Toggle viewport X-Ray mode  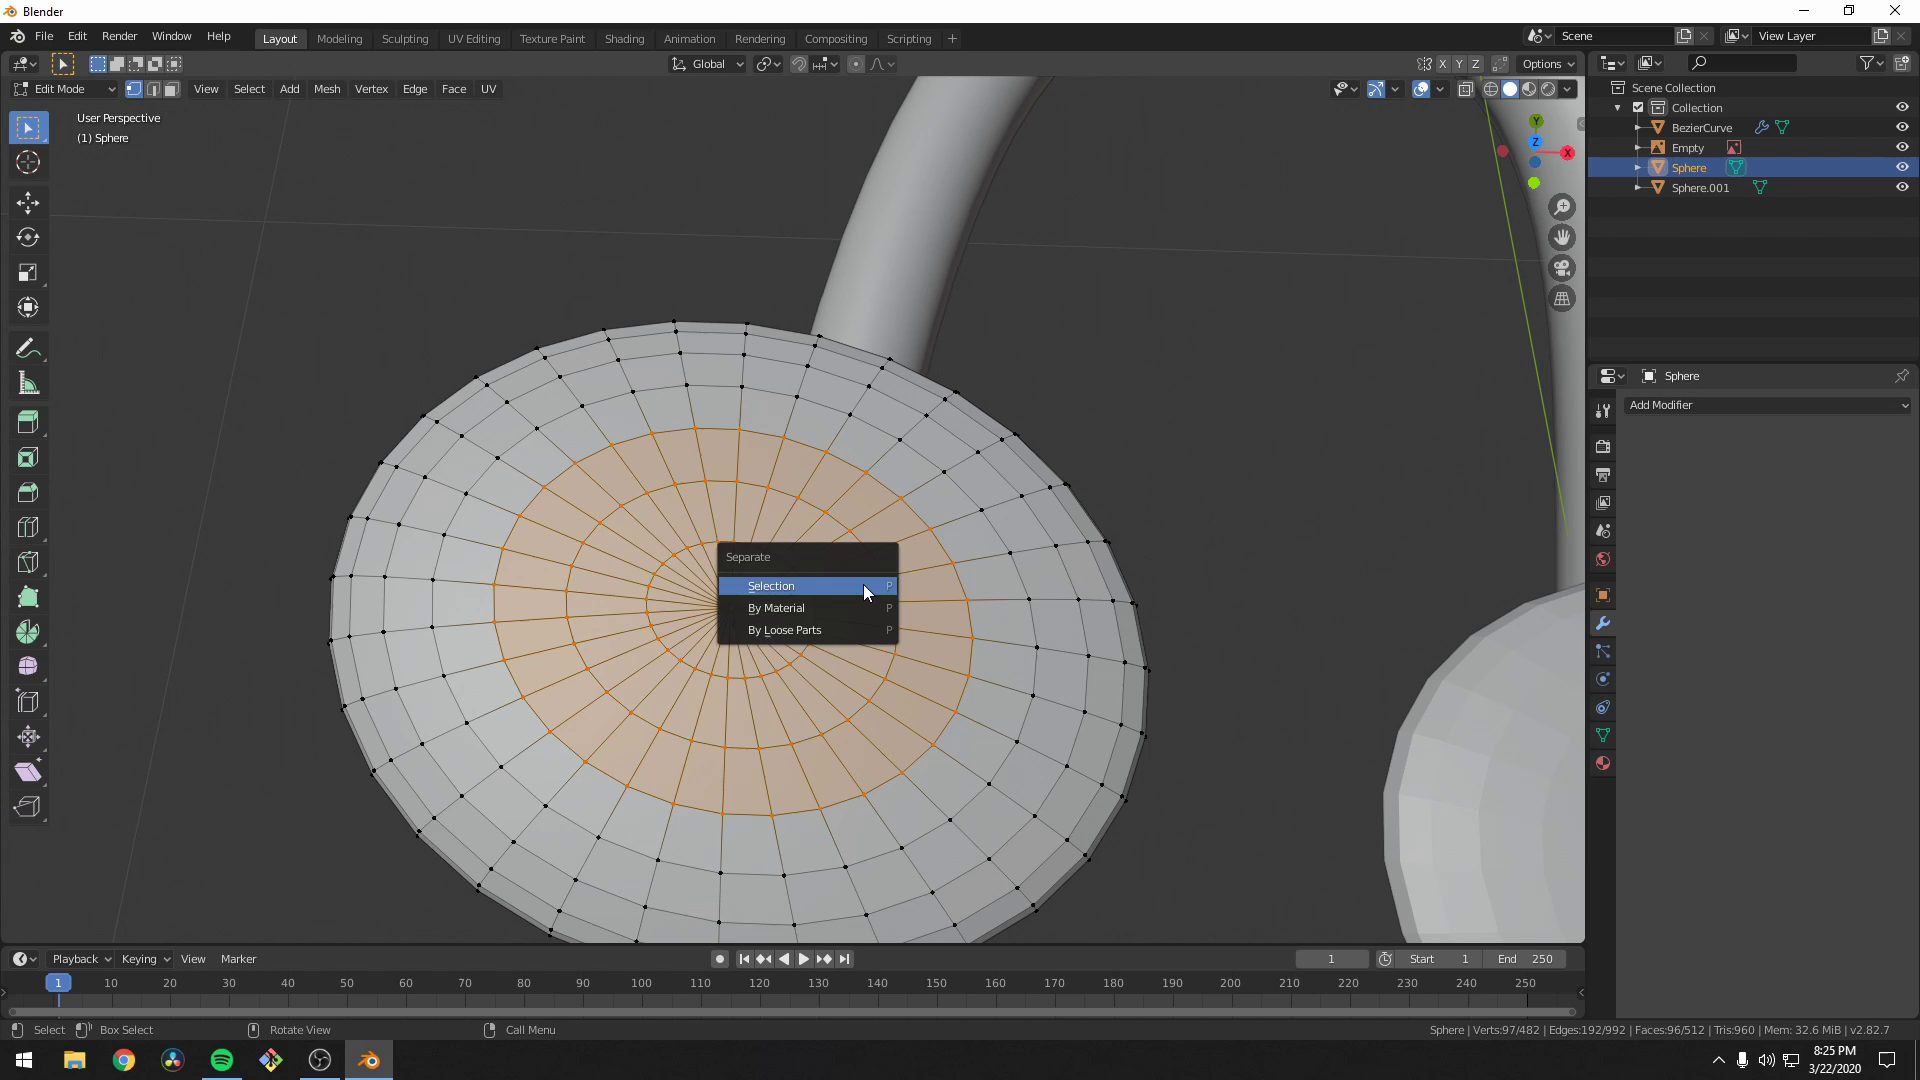tap(1467, 88)
